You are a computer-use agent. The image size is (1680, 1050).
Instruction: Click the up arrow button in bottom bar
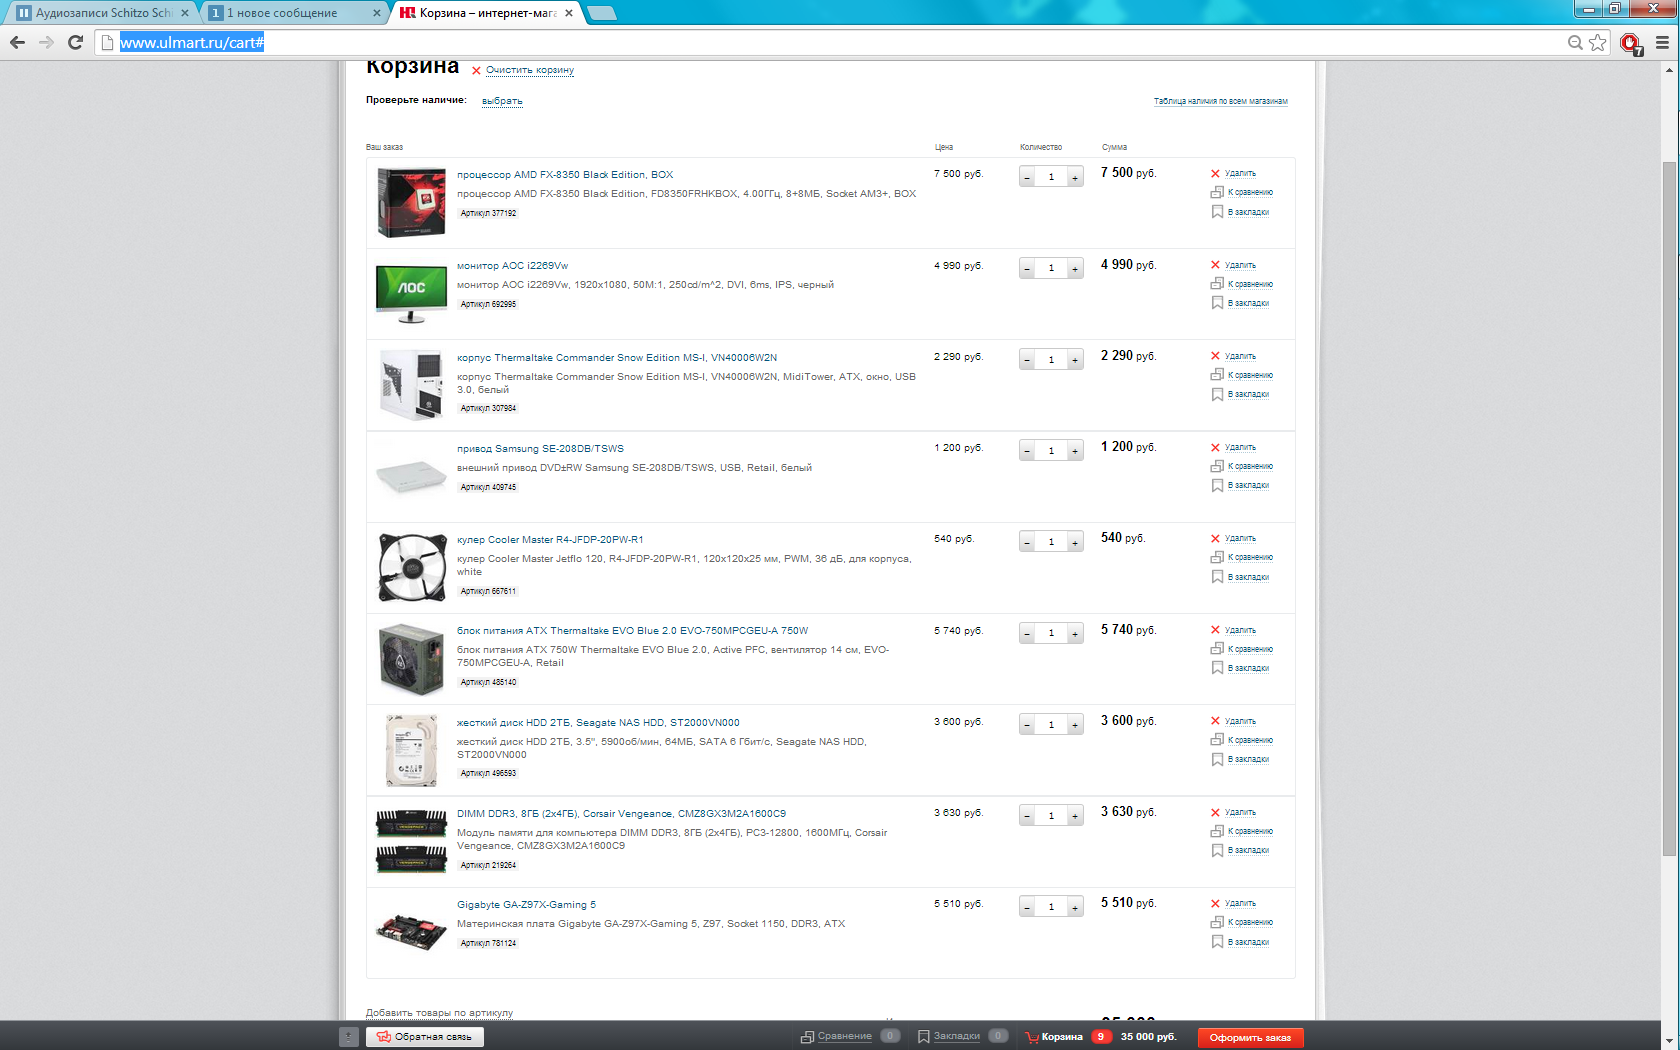tap(348, 1037)
